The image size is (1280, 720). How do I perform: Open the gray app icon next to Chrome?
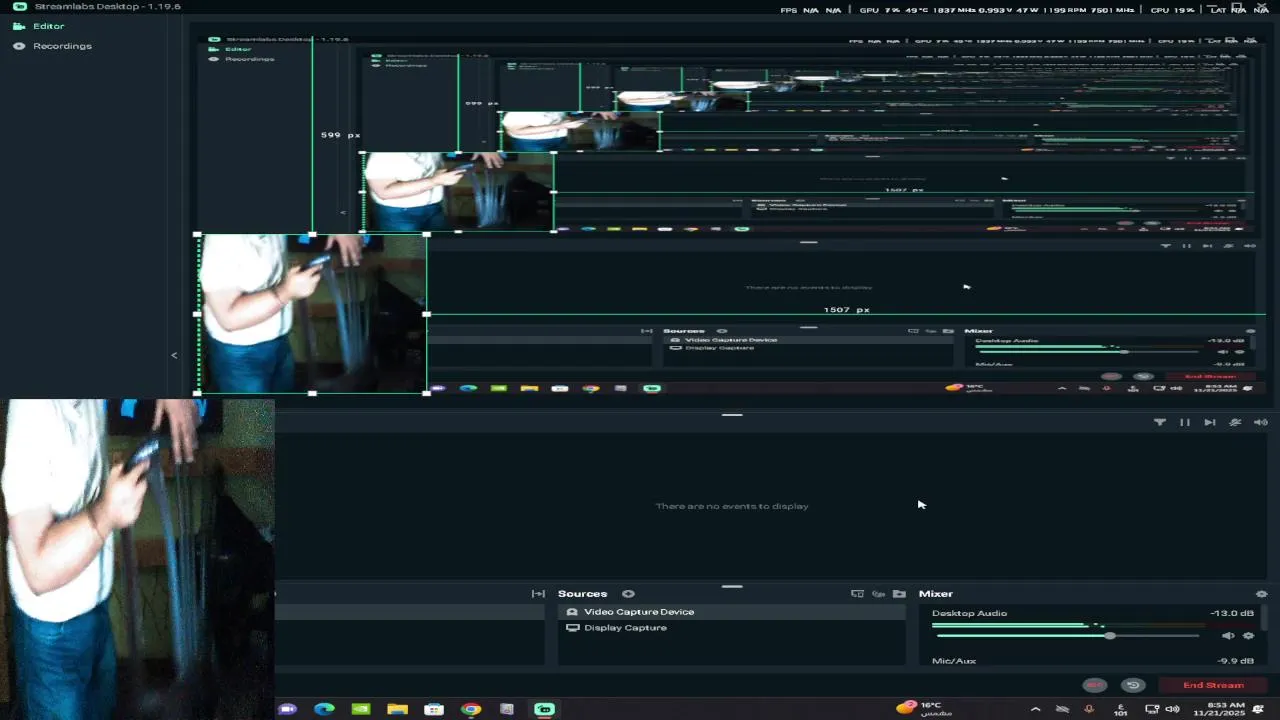click(507, 709)
